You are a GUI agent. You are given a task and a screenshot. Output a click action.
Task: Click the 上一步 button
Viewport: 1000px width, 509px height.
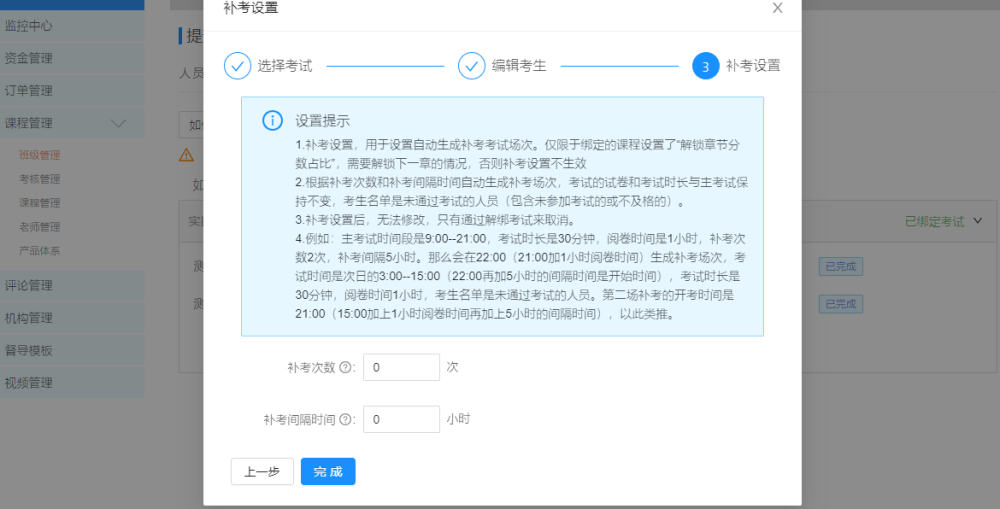pyautogui.click(x=262, y=471)
